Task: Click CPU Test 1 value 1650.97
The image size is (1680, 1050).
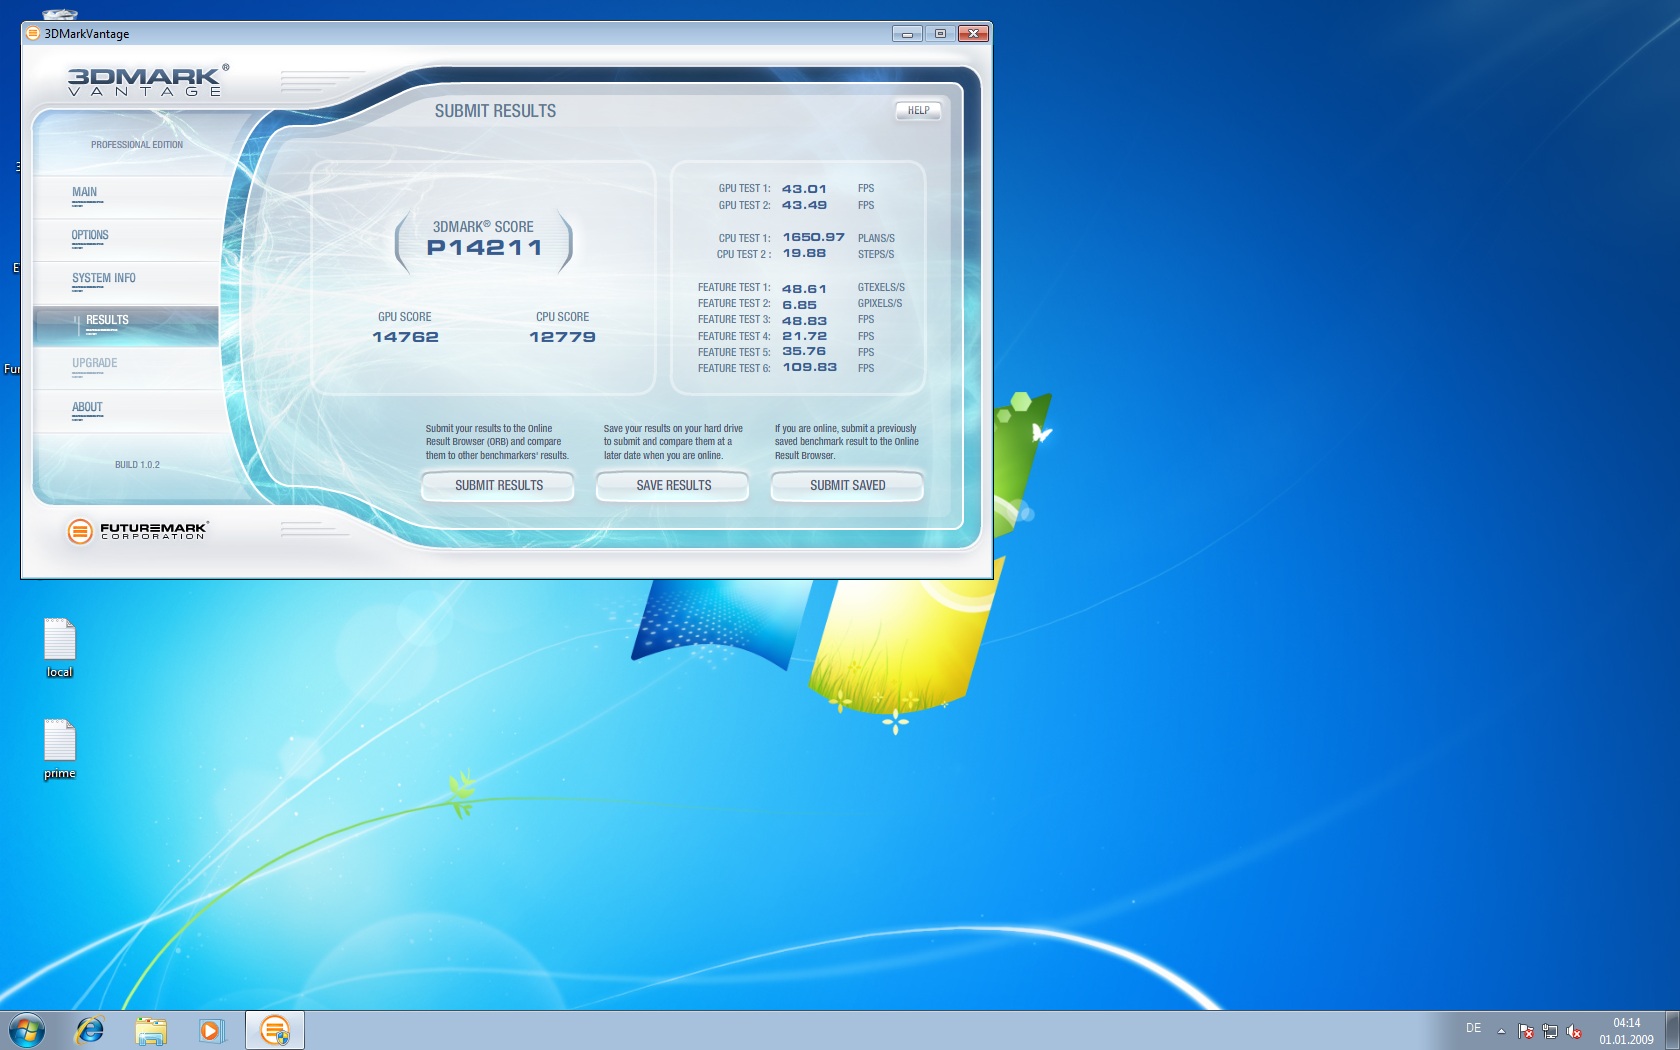Action: (813, 237)
